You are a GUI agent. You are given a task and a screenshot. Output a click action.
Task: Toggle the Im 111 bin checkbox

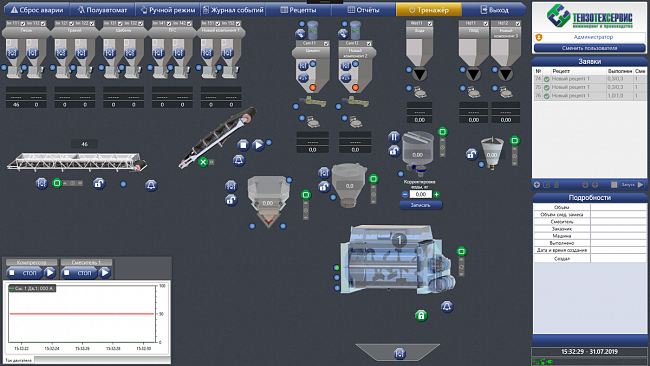23,24
